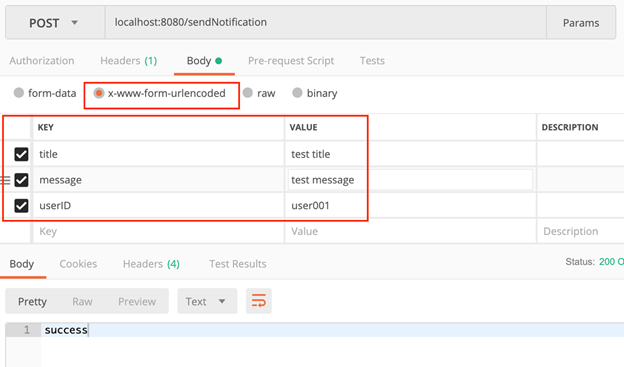Click line number 1 in response gutter
Viewport: 624px width, 367px height.
[27, 330]
